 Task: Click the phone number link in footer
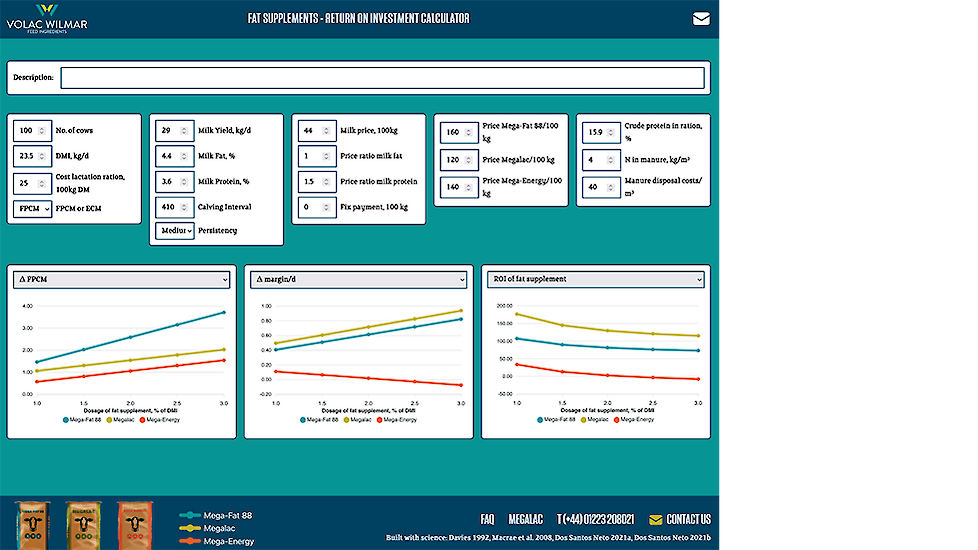point(595,519)
